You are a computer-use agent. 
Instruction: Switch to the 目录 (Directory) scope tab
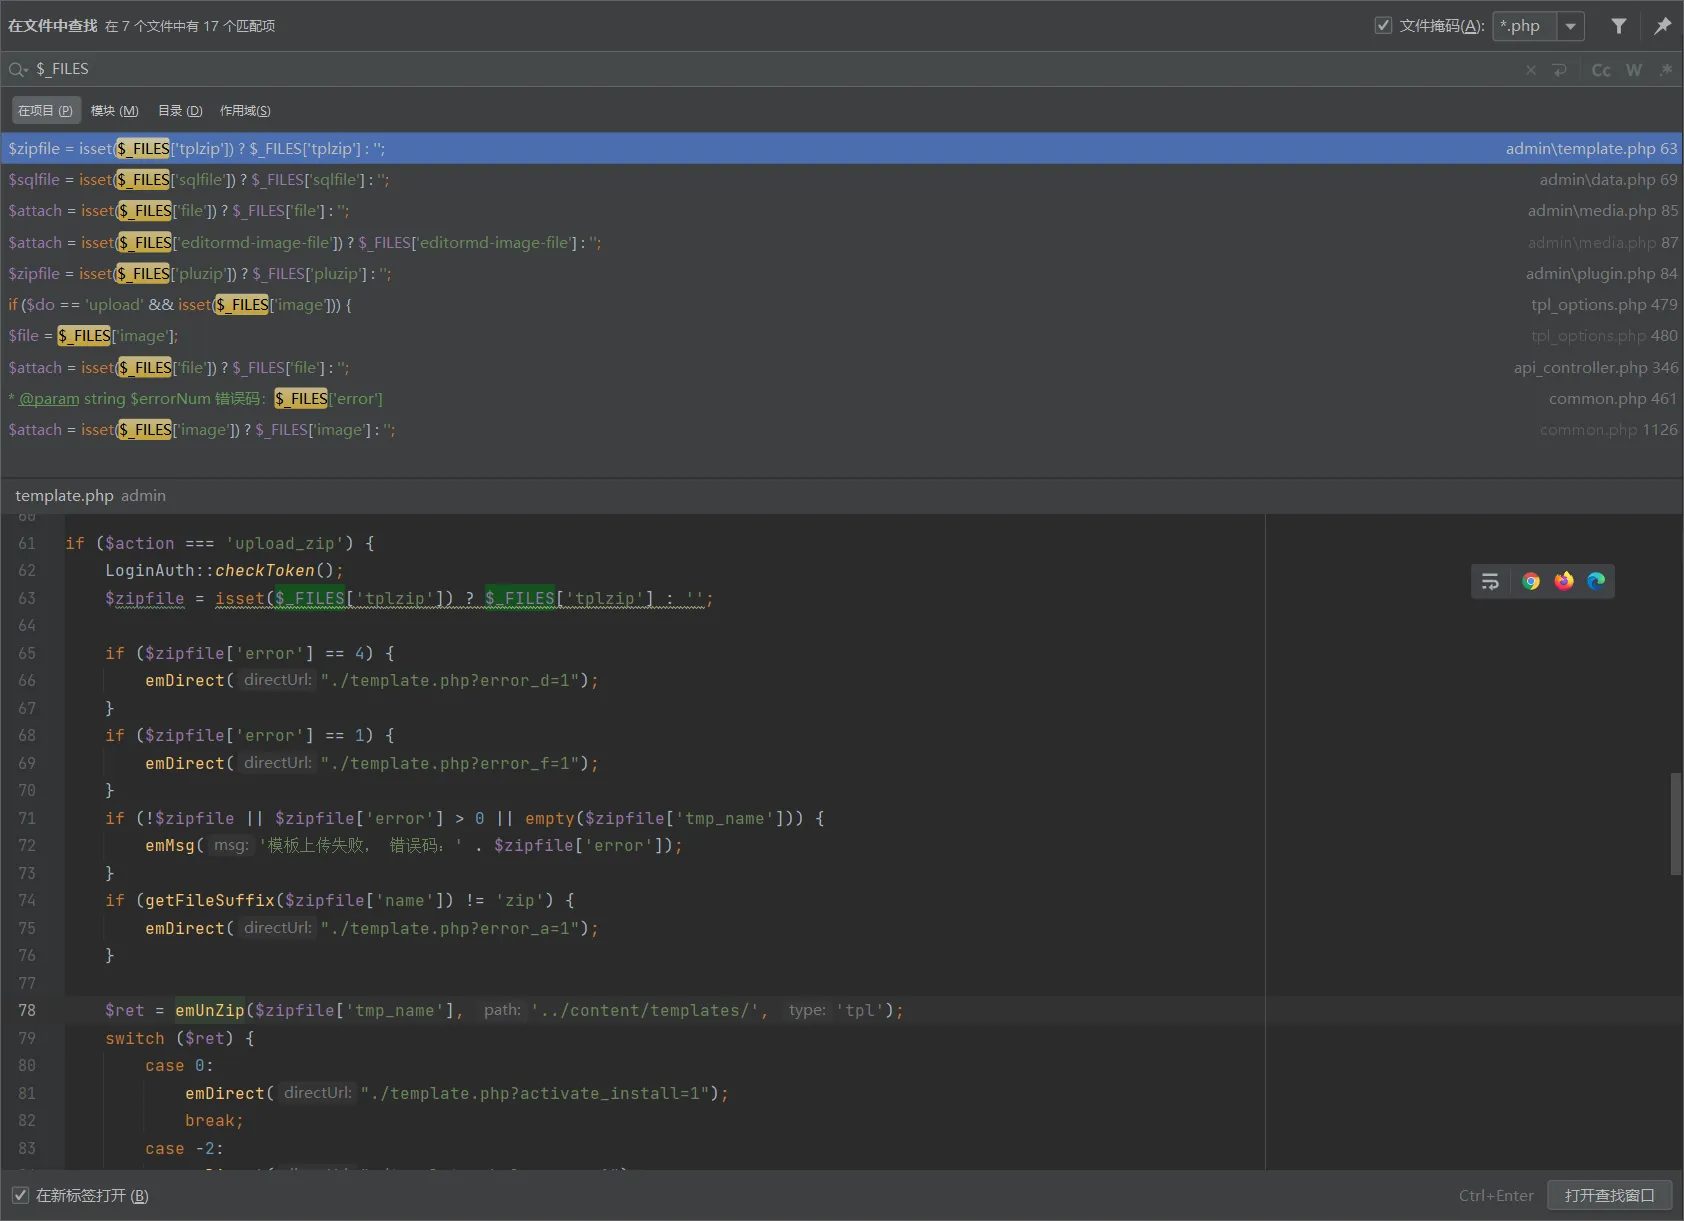tap(180, 110)
